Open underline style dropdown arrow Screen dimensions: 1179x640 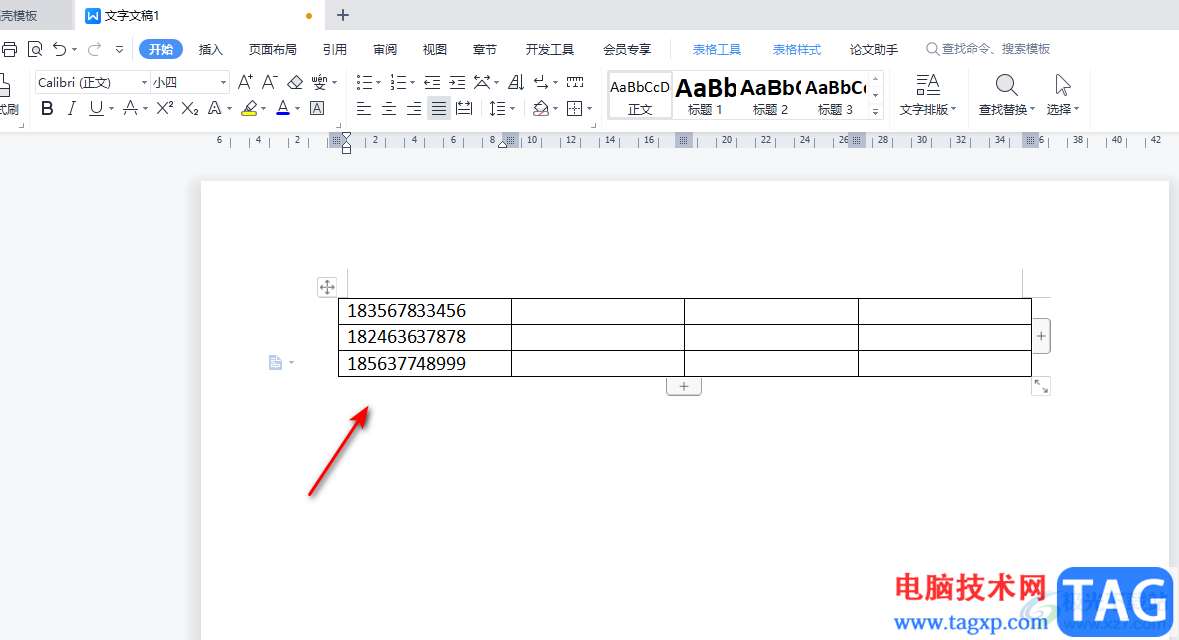[111, 109]
